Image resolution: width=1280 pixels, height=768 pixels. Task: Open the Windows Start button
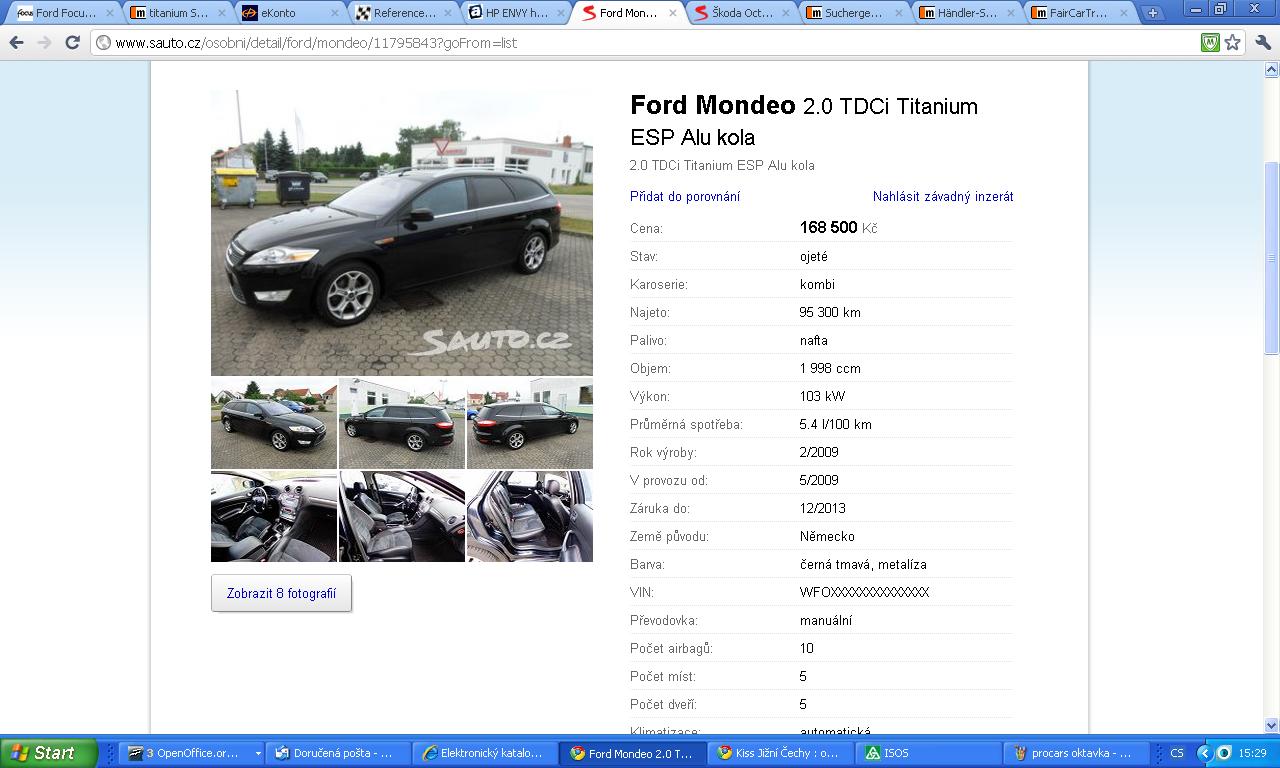(49, 753)
